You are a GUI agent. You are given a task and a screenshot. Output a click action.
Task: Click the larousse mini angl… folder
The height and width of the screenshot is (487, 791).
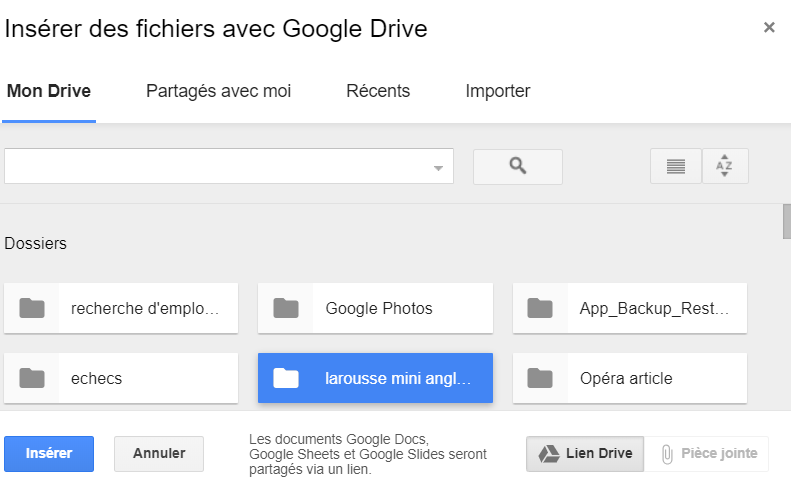pos(375,378)
